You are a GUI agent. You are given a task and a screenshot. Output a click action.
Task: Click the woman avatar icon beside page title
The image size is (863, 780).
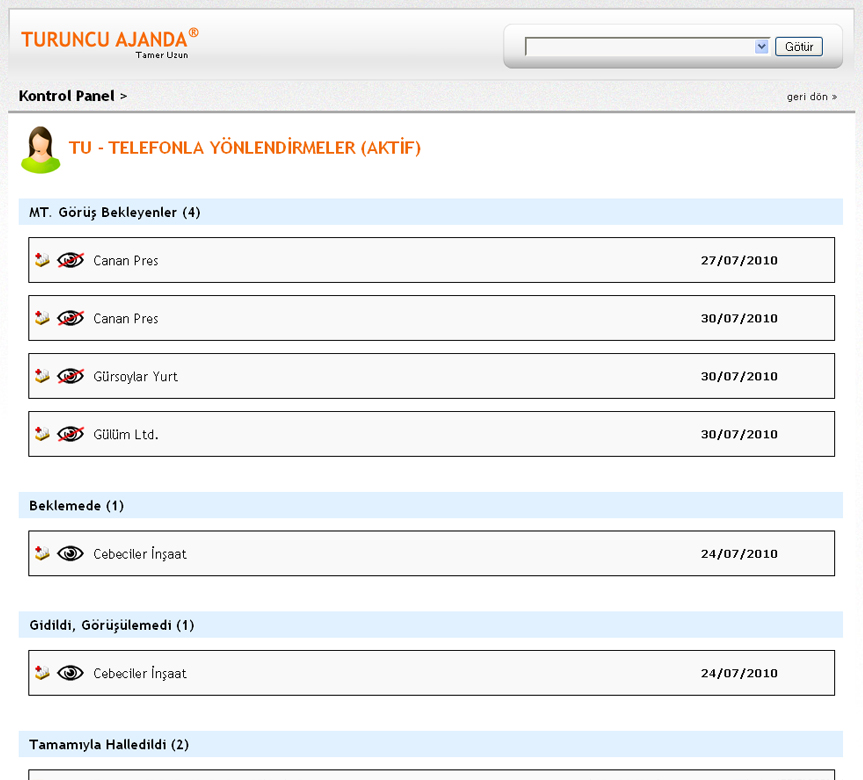pos(40,150)
